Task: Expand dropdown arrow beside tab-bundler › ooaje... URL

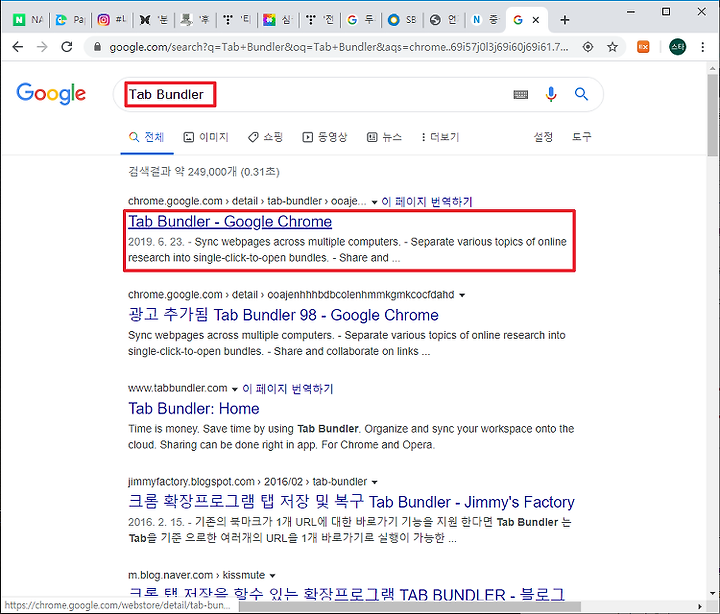Action: (x=374, y=202)
